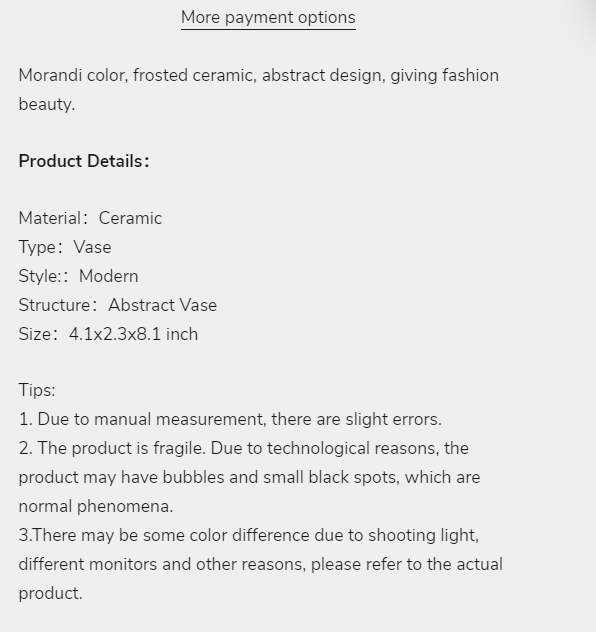596x632 pixels.
Task: Click the Material: Ceramic line
Action: [x=90, y=218]
